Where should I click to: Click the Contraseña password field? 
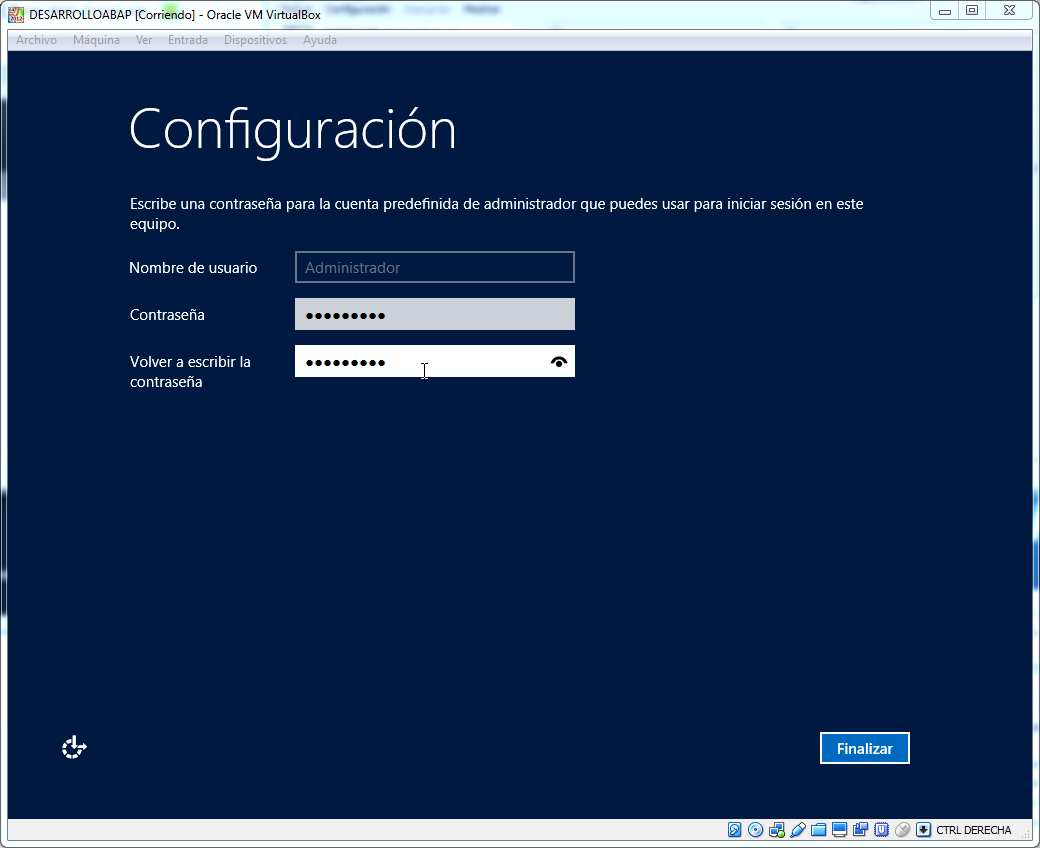click(x=434, y=314)
